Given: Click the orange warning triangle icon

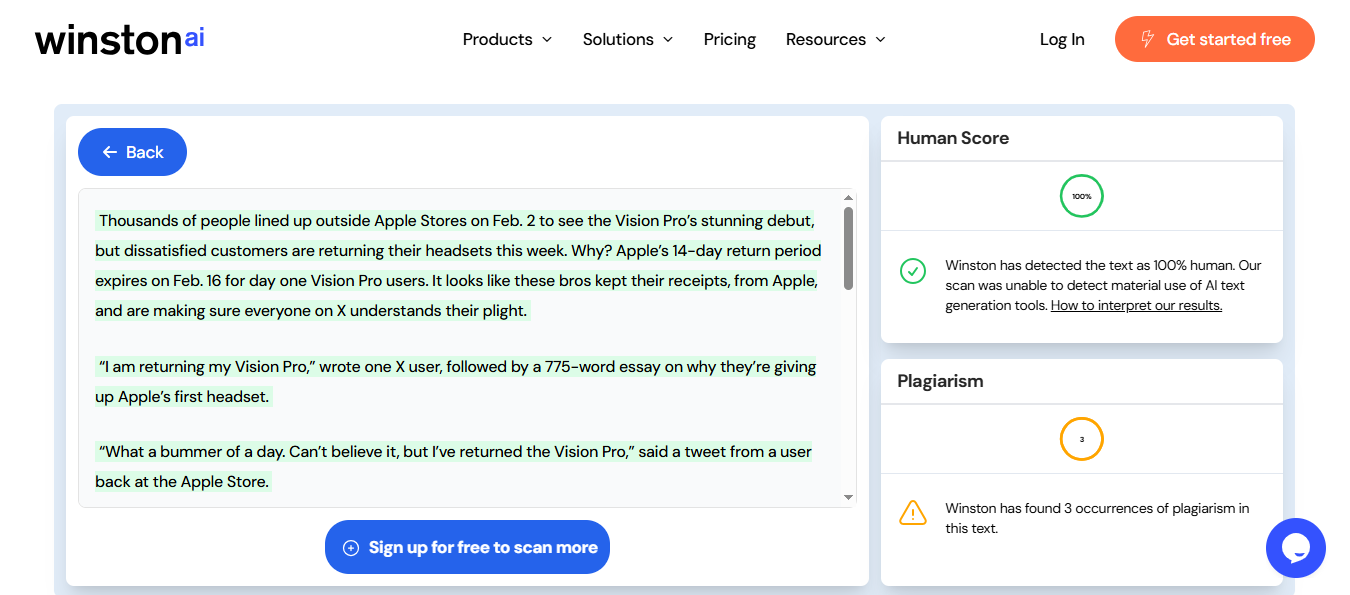Looking at the screenshot, I should point(912,513).
